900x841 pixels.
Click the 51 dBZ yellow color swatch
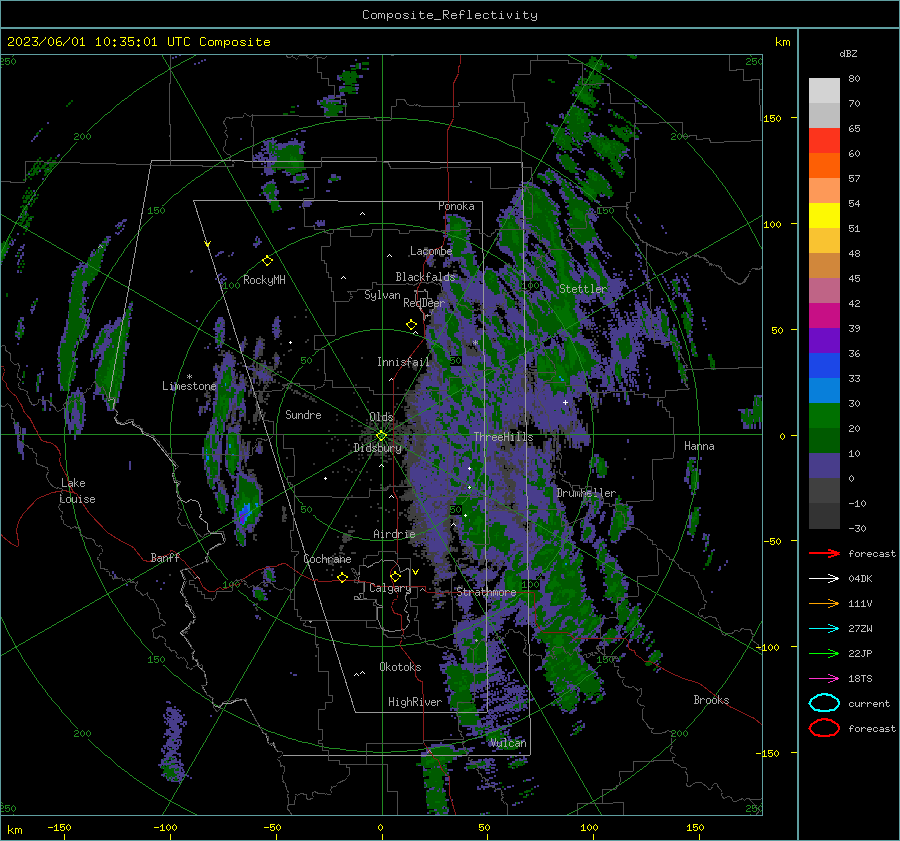point(824,215)
